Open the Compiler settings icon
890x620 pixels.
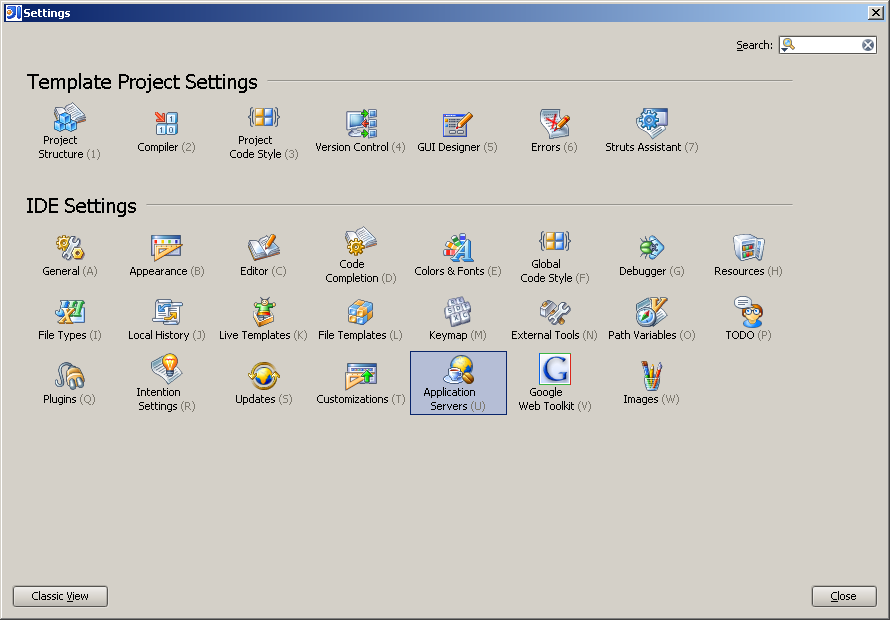coord(166,123)
